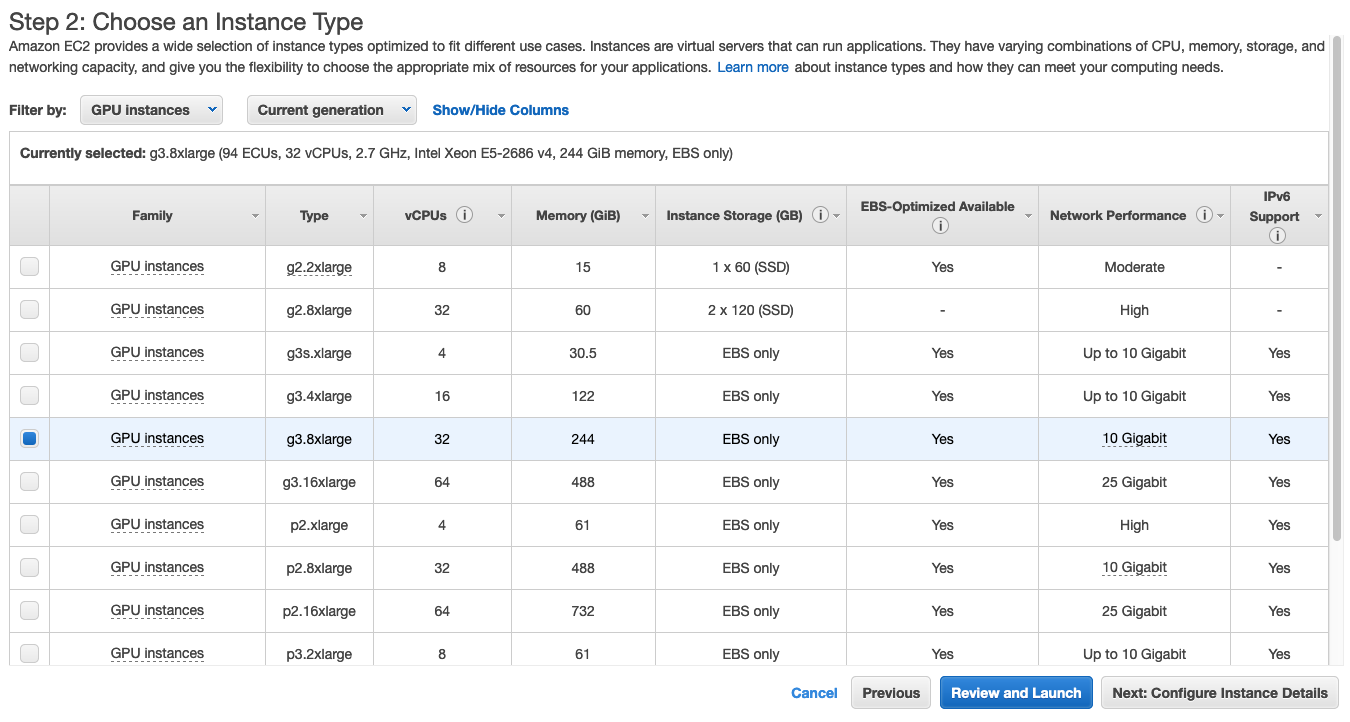View the Network Performance info icon
The height and width of the screenshot is (722, 1350).
pos(1205,215)
